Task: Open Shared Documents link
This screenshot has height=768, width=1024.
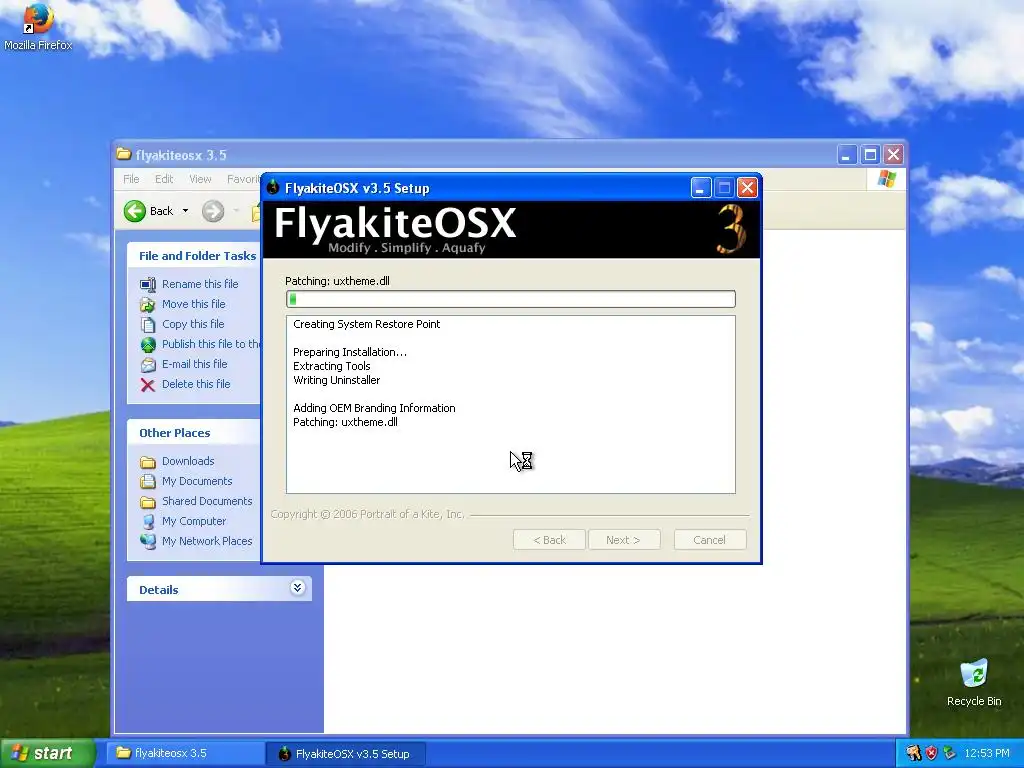Action: click(207, 502)
